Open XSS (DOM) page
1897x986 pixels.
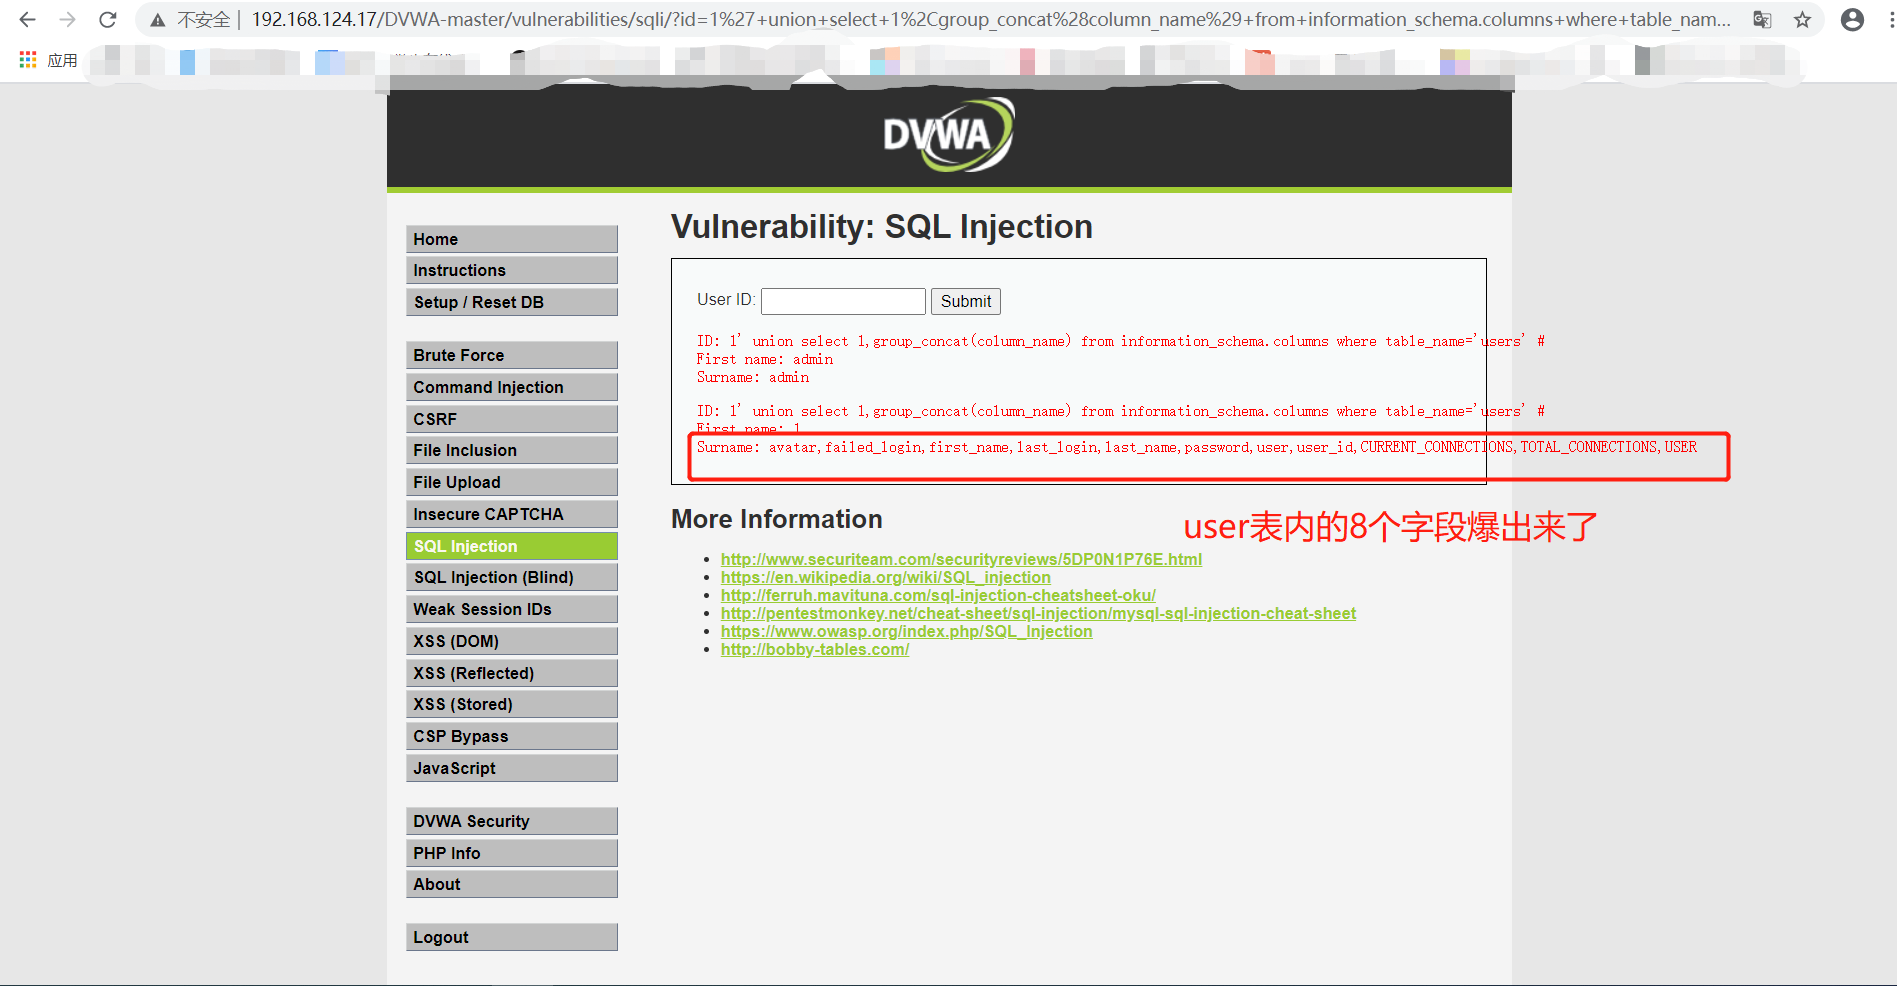(x=512, y=641)
